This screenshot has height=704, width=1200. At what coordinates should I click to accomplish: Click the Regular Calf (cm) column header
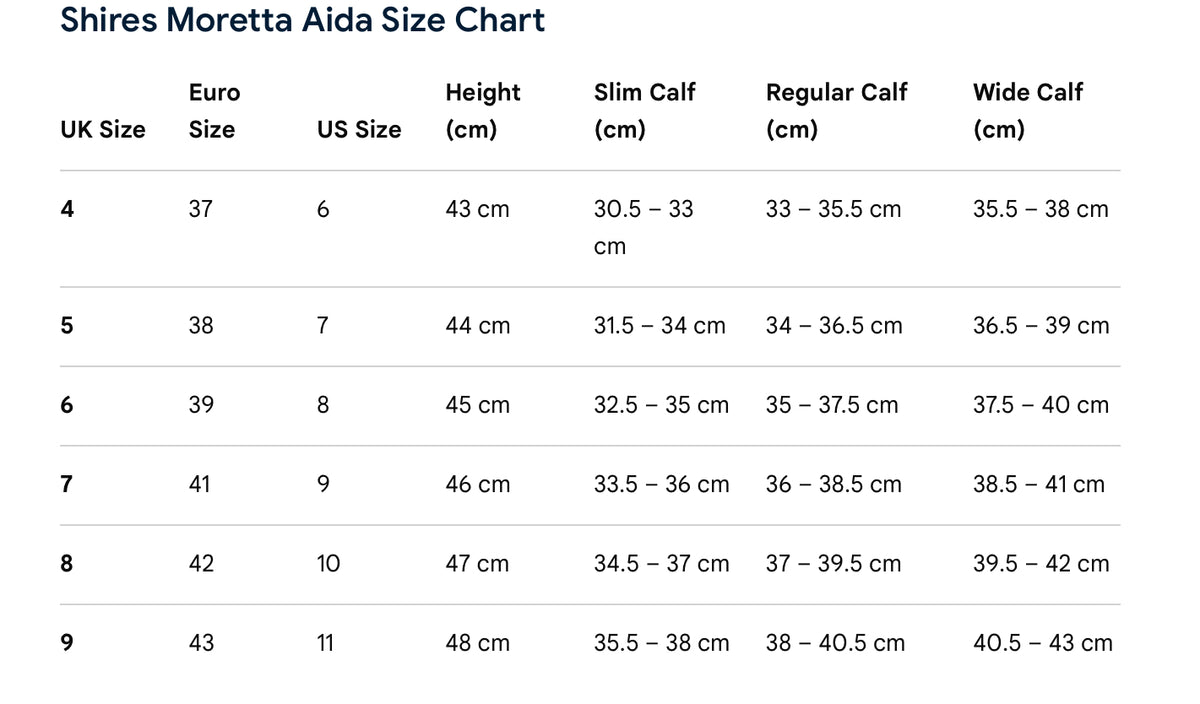pos(836,111)
